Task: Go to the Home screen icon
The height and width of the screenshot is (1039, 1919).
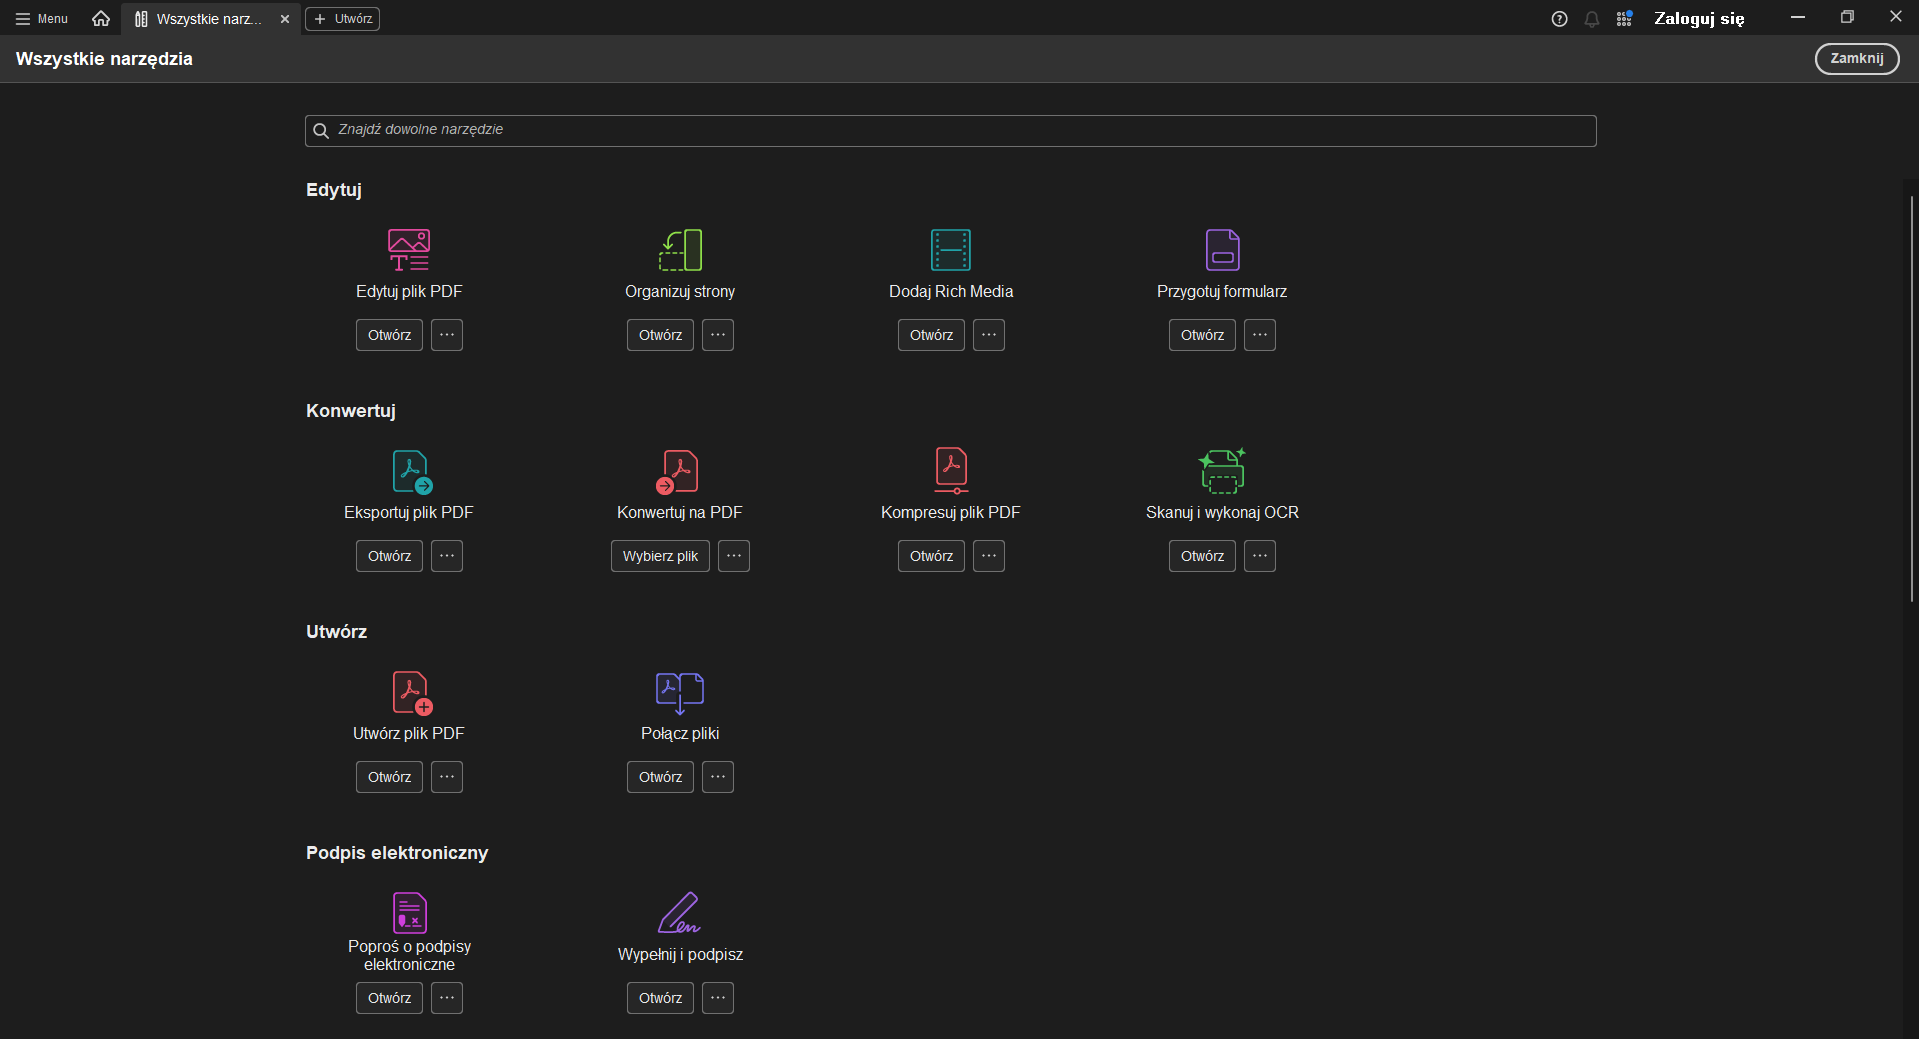Action: (101, 18)
